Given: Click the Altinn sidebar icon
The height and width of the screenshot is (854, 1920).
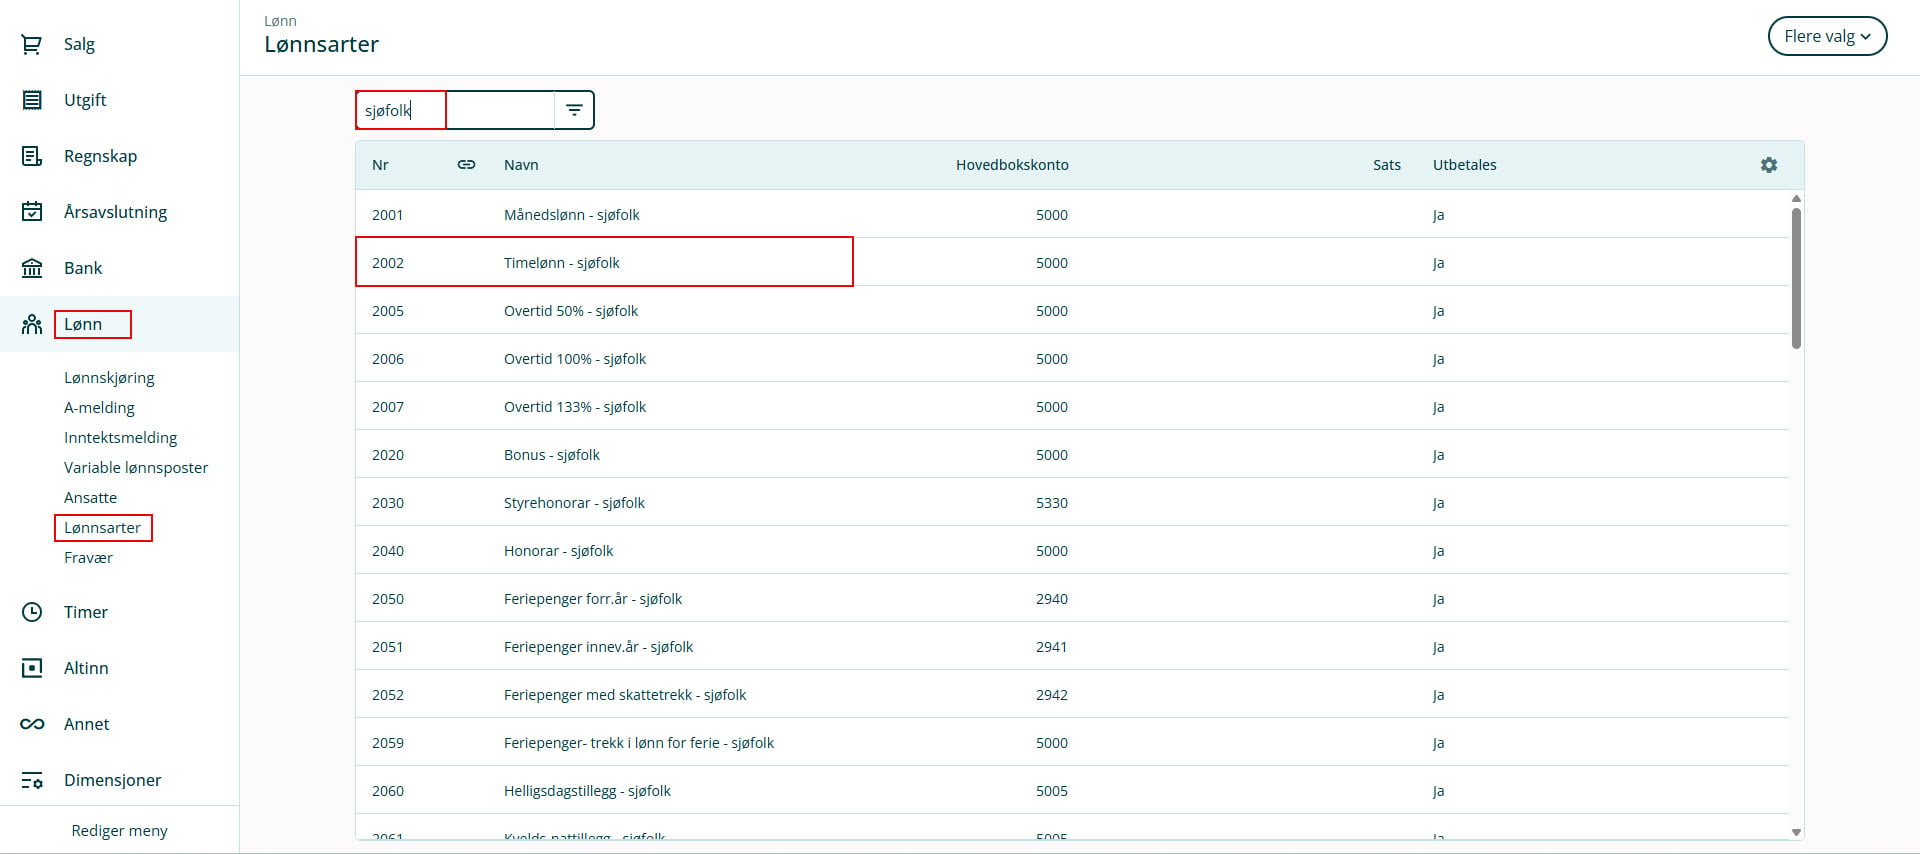Looking at the screenshot, I should click(32, 668).
